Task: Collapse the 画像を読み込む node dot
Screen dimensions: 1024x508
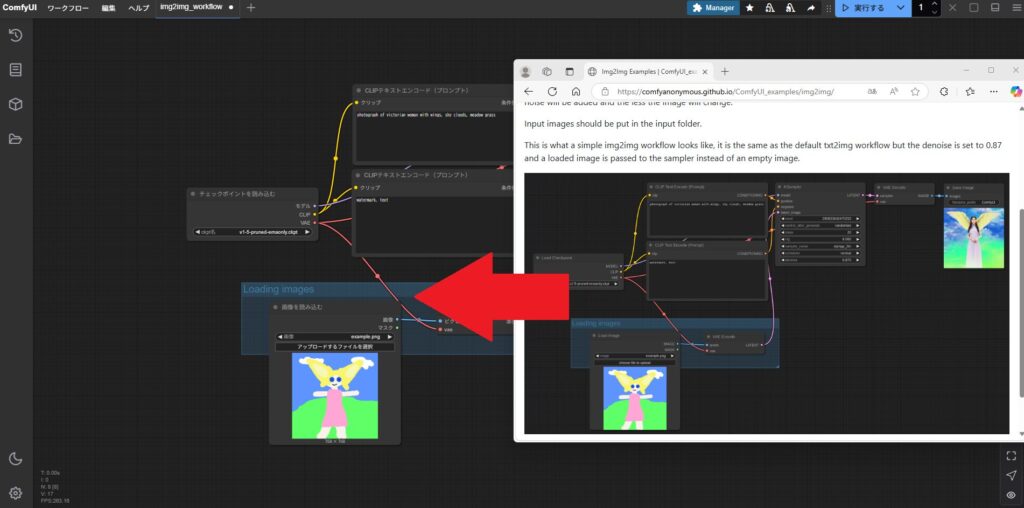Action: [276, 307]
